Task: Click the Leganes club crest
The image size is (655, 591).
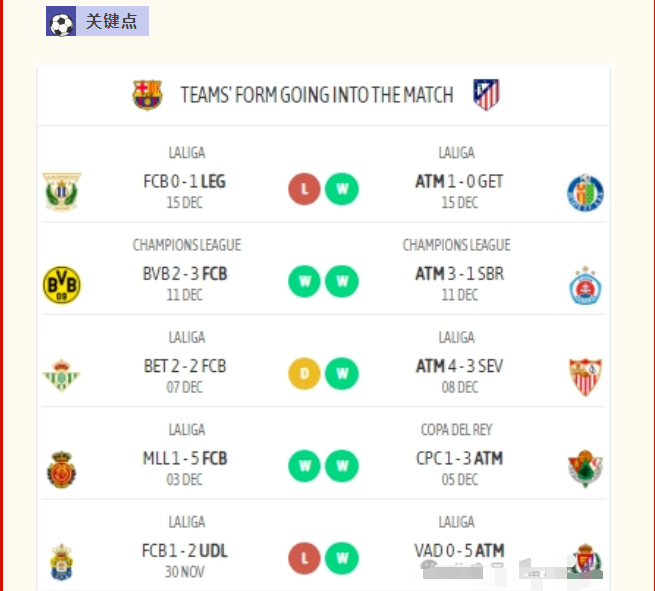Action: [x=62, y=191]
